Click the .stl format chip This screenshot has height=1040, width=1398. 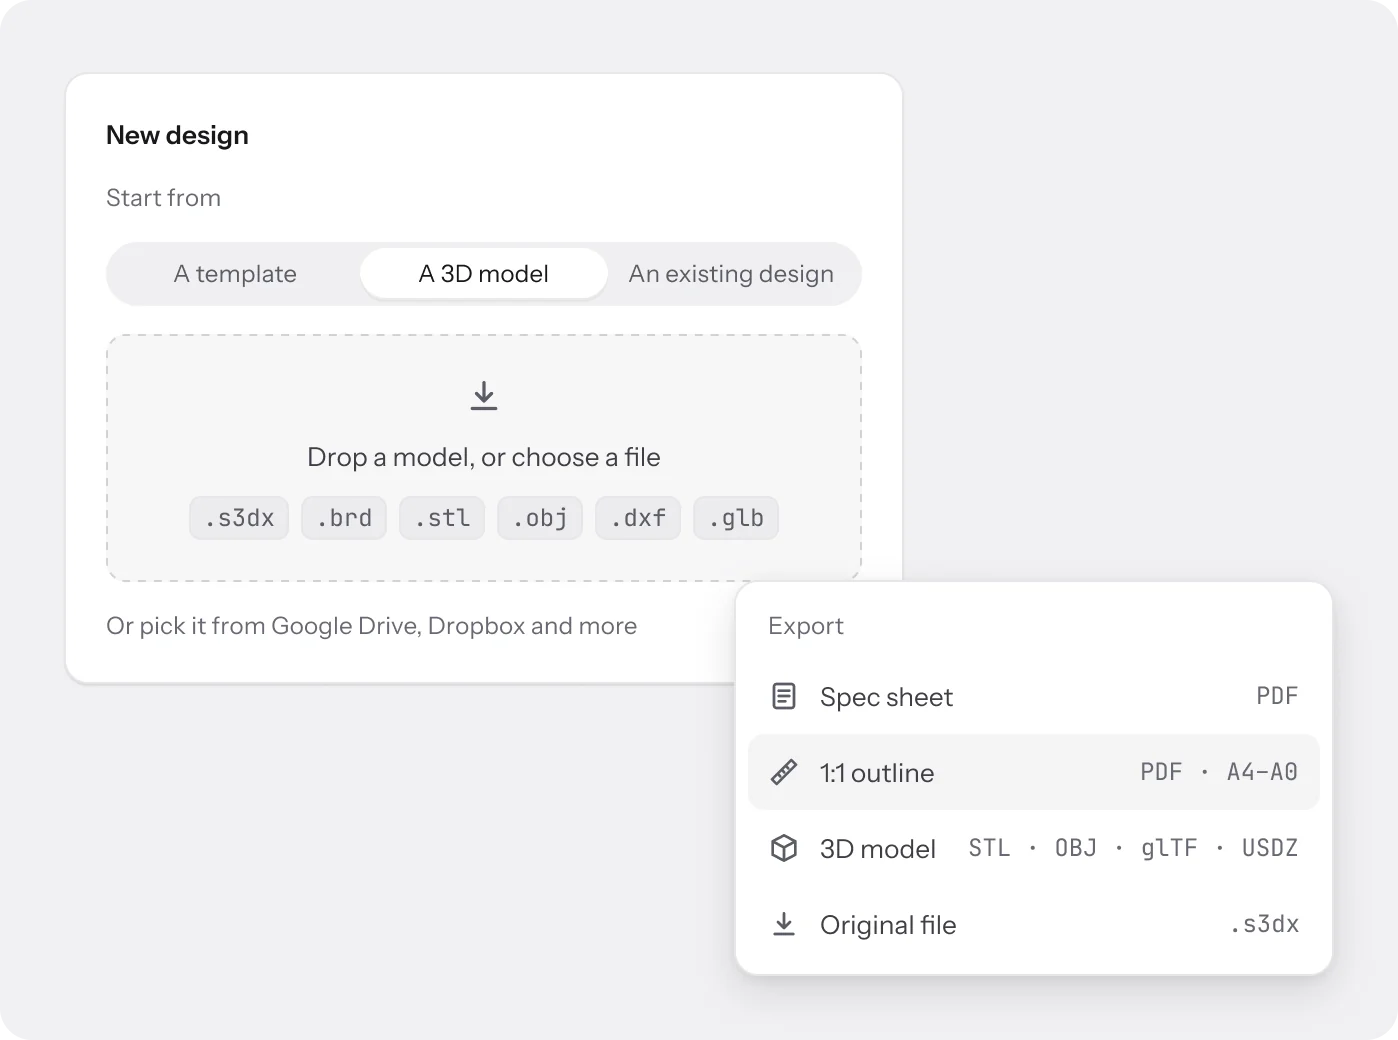tap(442, 518)
